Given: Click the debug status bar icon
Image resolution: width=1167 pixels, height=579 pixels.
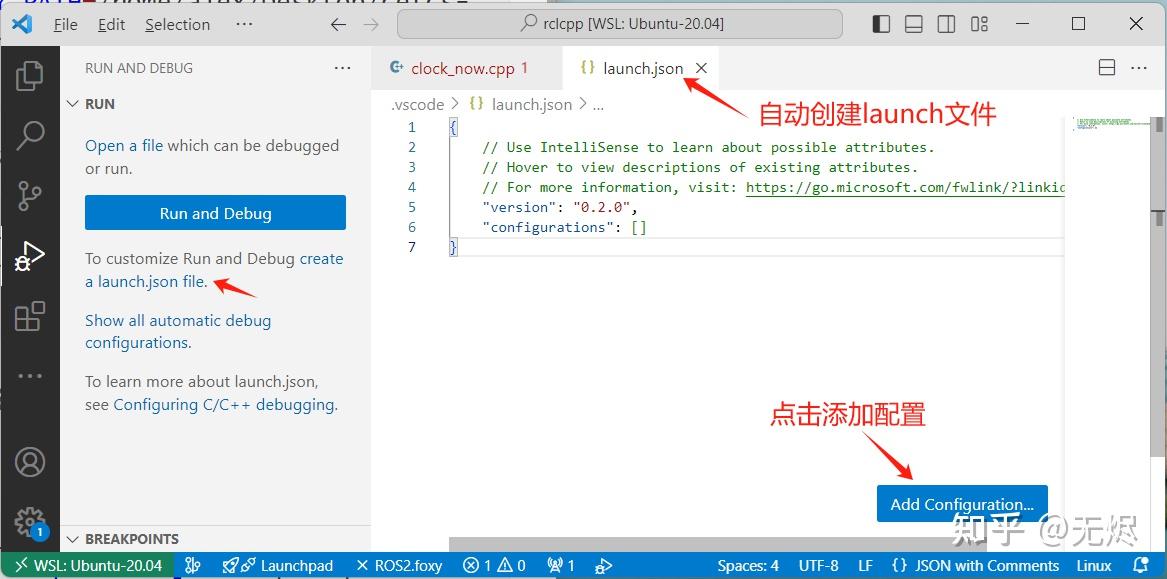Looking at the screenshot, I should [604, 566].
